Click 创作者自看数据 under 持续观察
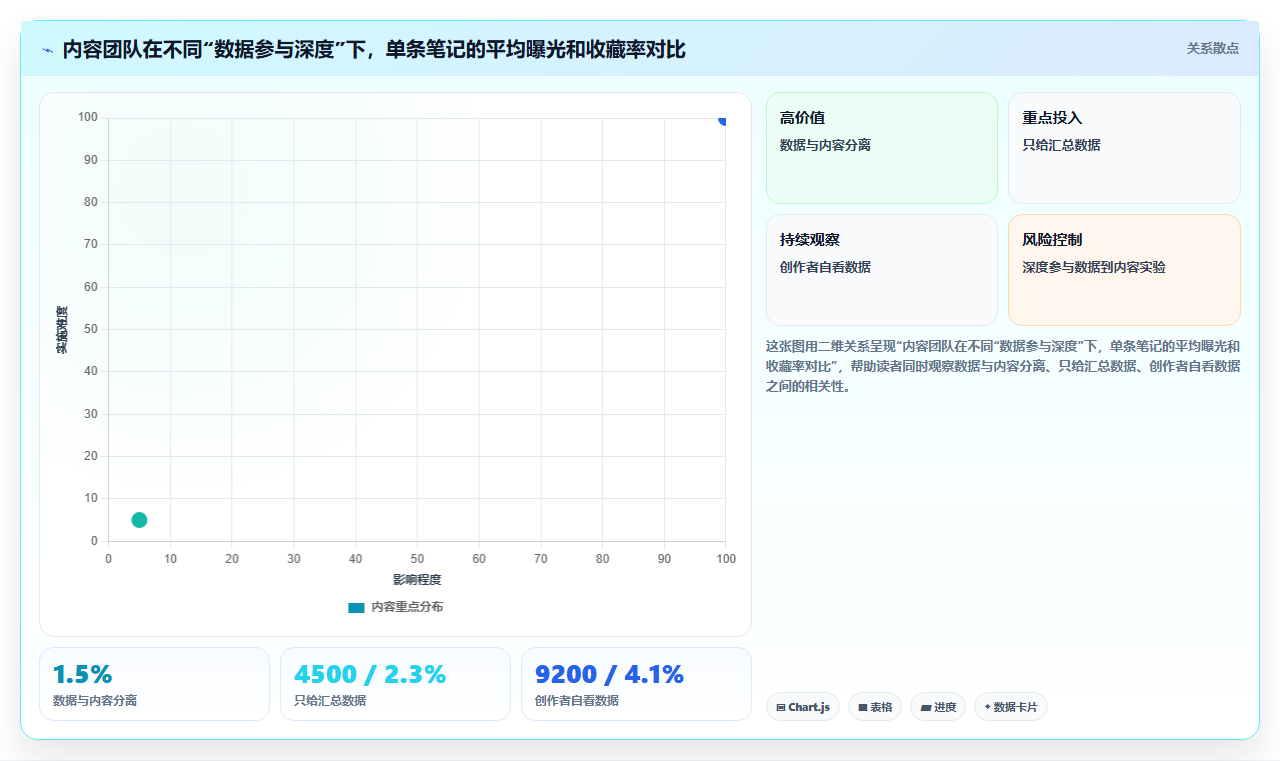The width and height of the screenshot is (1280, 761). (x=825, y=267)
